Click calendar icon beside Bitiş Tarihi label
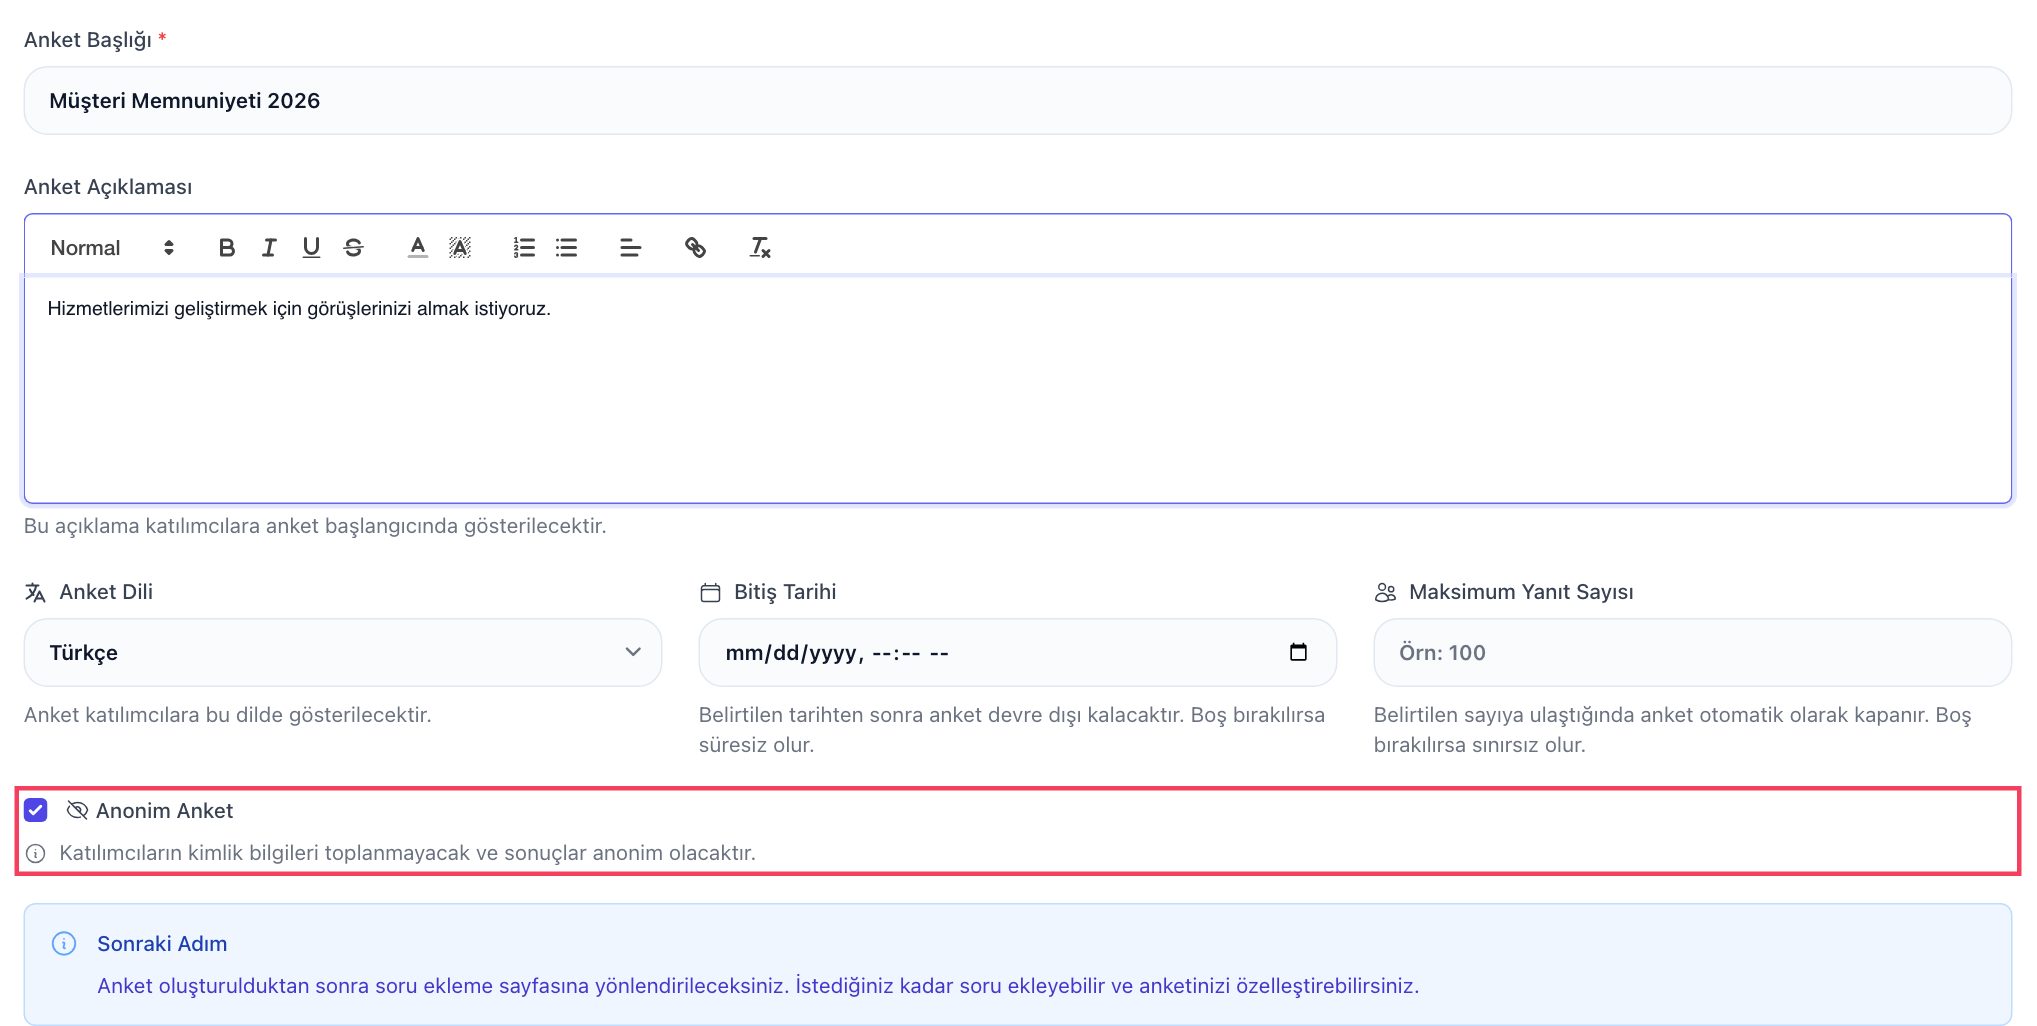Screen dimensions: 2037x1026 710,592
